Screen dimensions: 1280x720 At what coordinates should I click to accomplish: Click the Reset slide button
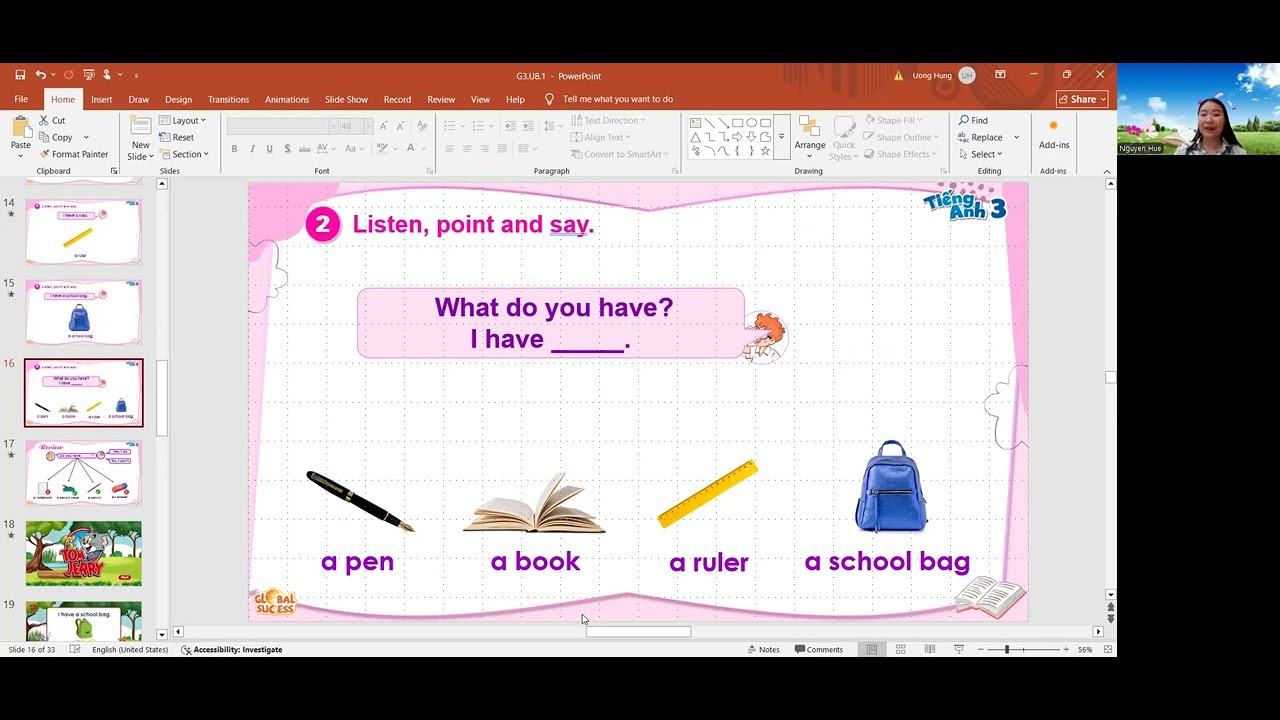[176, 137]
